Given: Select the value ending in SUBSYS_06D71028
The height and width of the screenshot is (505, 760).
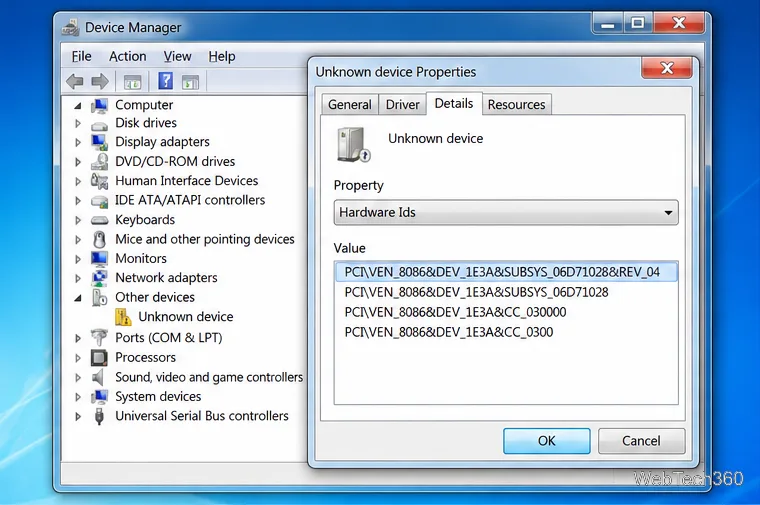Looking at the screenshot, I should (x=476, y=292).
